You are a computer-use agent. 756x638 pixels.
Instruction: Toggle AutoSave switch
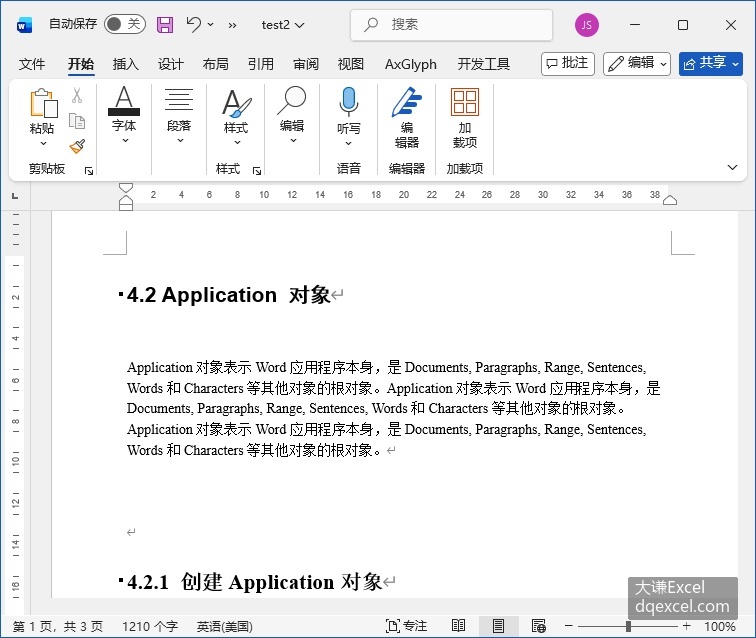pos(124,24)
